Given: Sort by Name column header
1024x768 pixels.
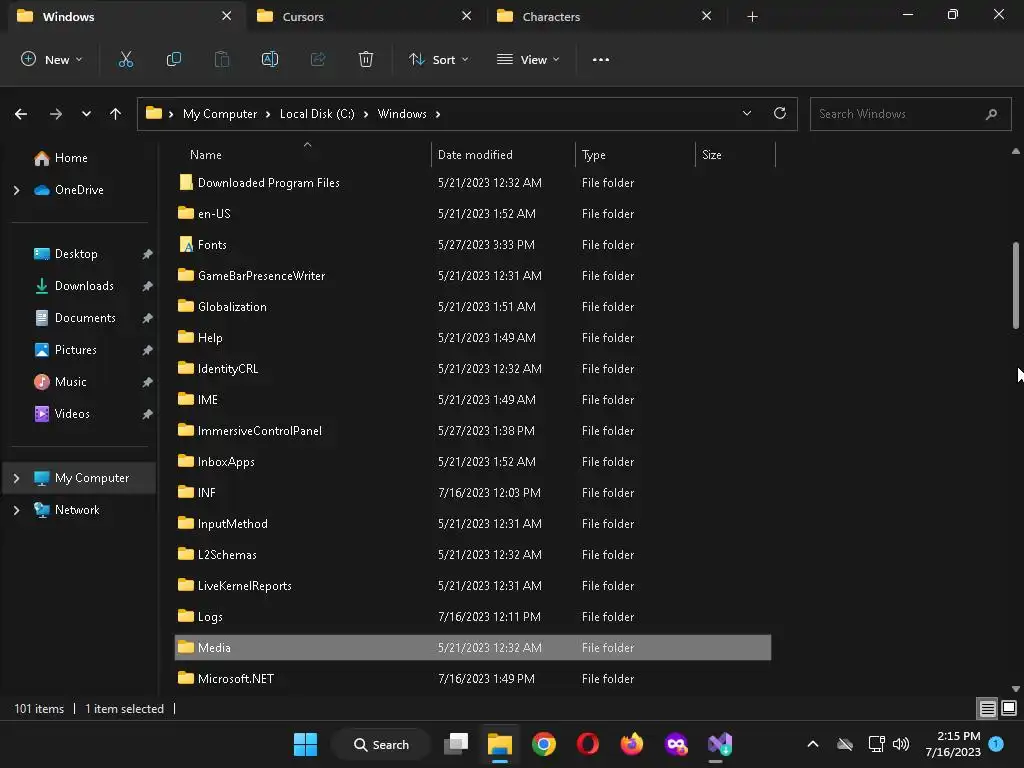Looking at the screenshot, I should click(303, 155).
